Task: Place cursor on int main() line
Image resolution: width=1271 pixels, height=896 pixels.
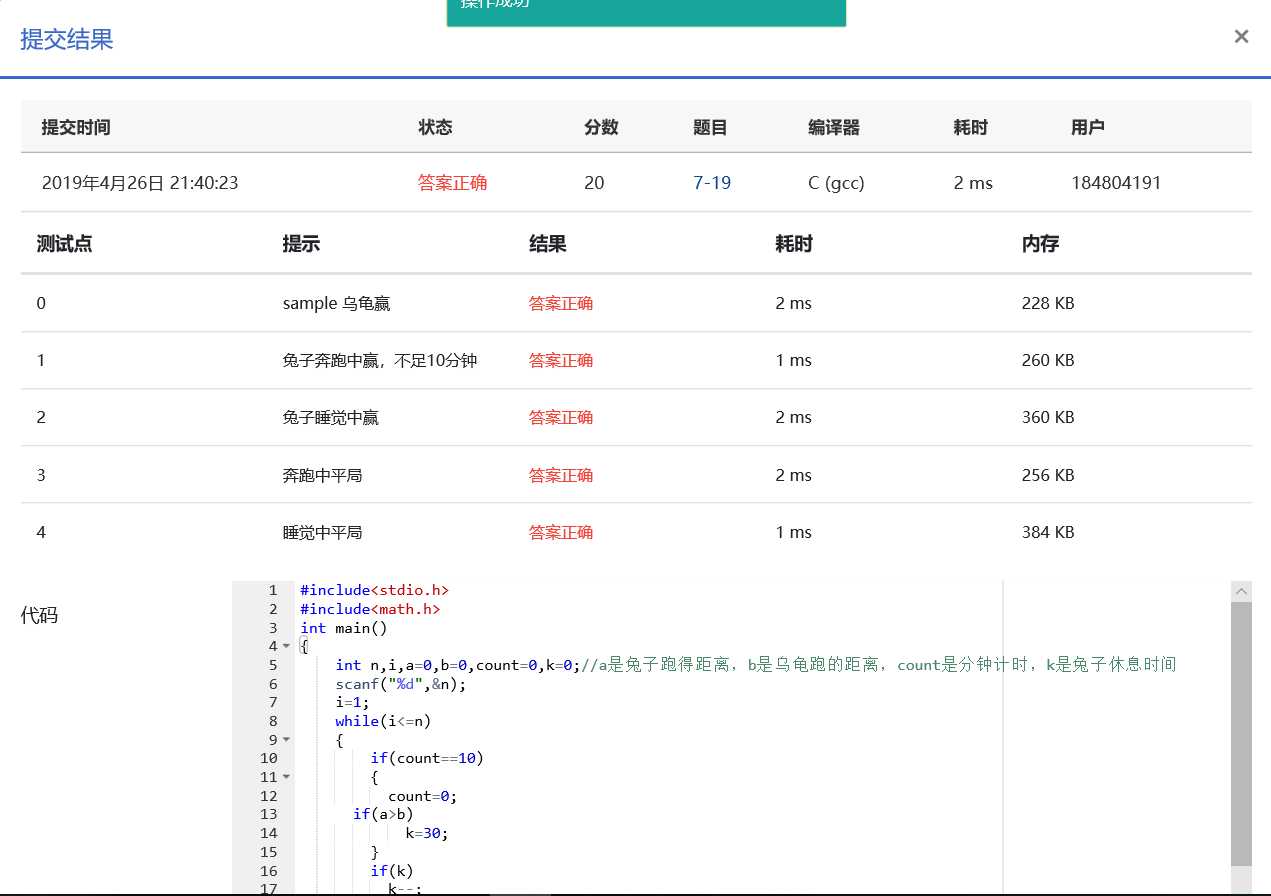Action: click(343, 628)
